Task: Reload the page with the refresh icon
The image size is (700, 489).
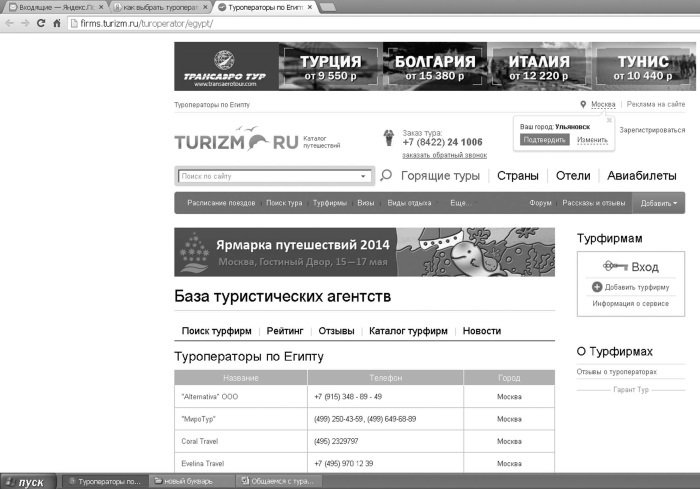Action: [x=41, y=23]
